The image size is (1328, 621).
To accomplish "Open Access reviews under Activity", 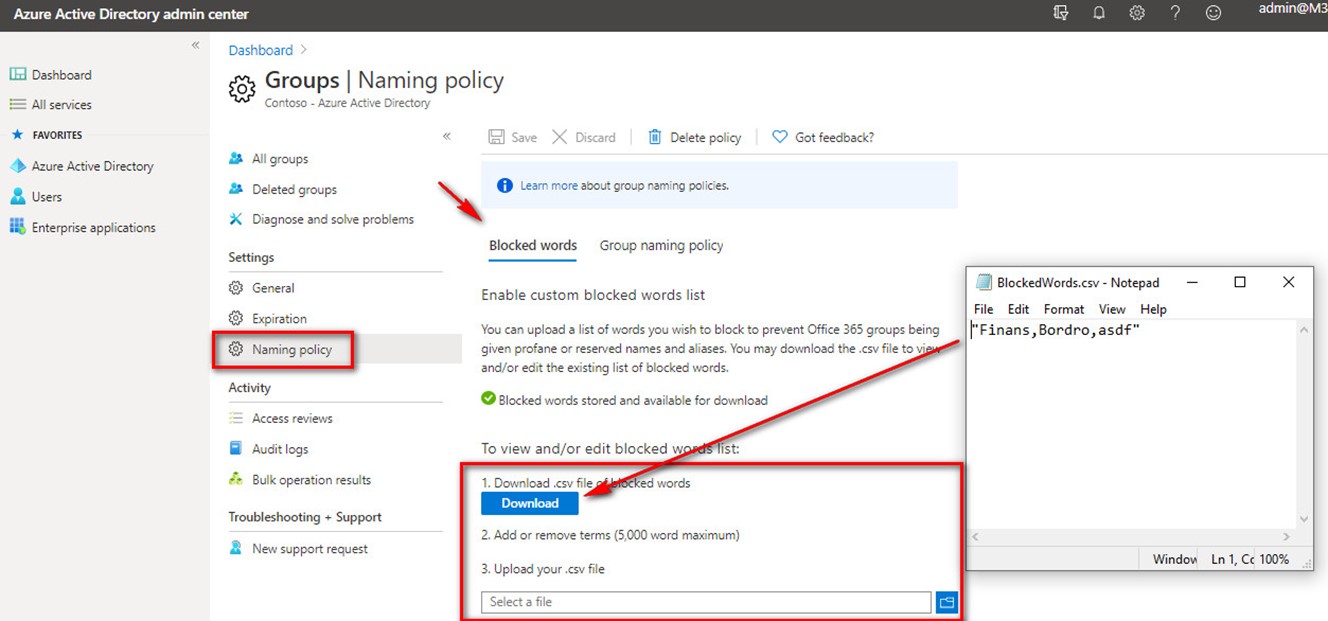I will pos(292,419).
